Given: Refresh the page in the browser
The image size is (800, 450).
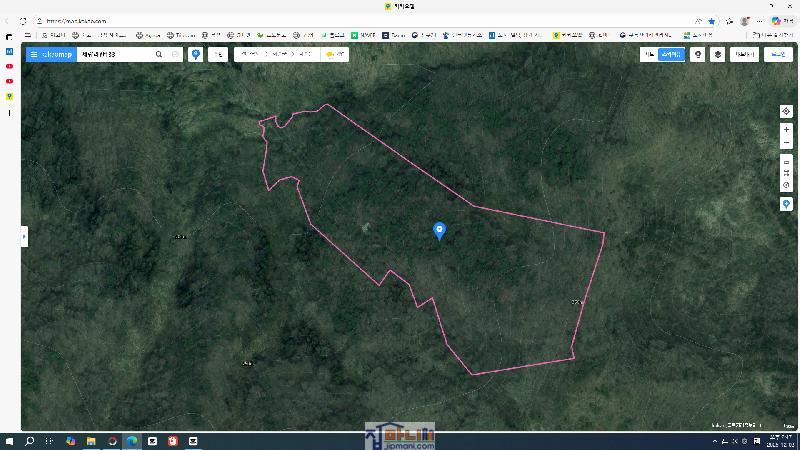Looking at the screenshot, I should [23, 21].
